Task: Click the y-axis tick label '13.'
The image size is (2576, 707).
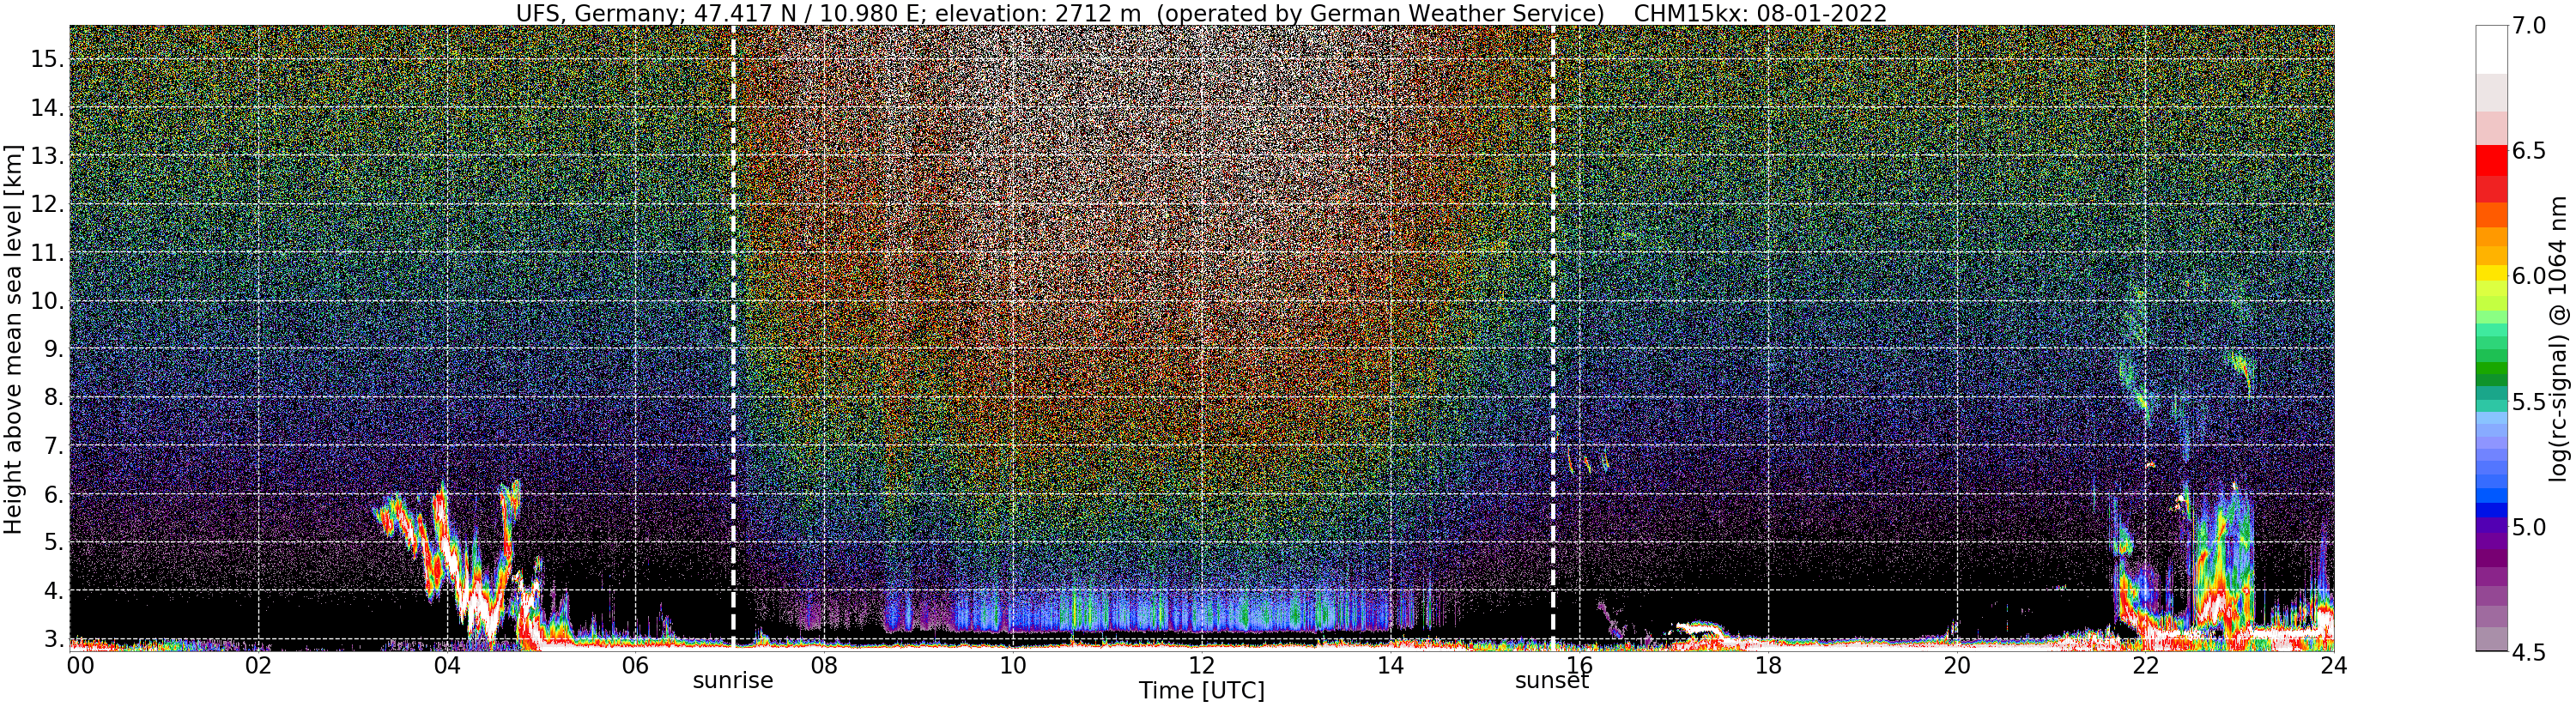Action: pos(47,156)
